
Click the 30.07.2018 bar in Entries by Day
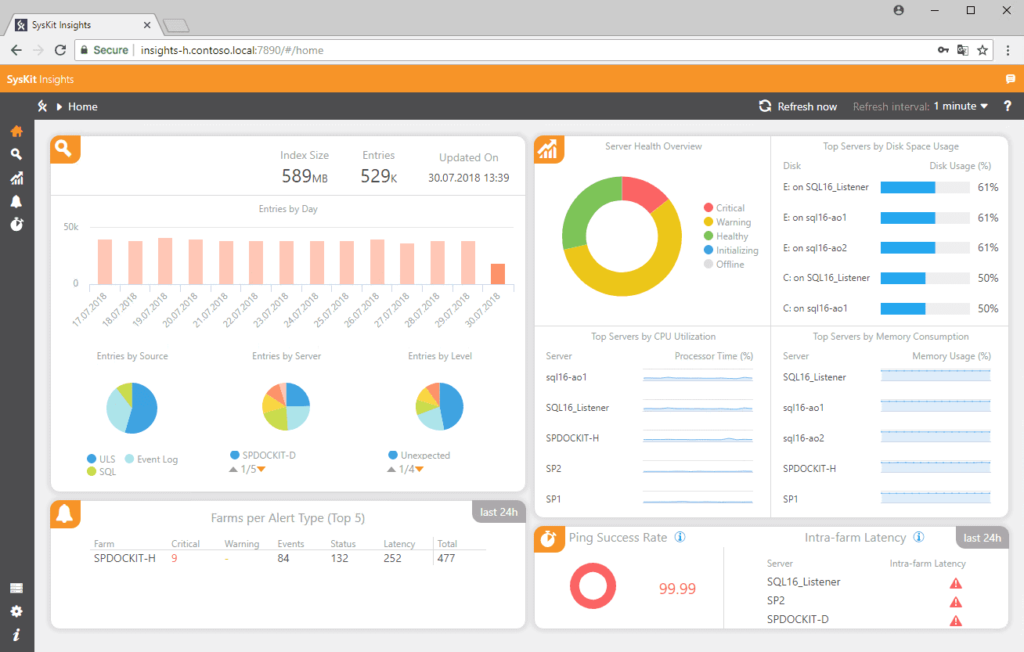(498, 274)
